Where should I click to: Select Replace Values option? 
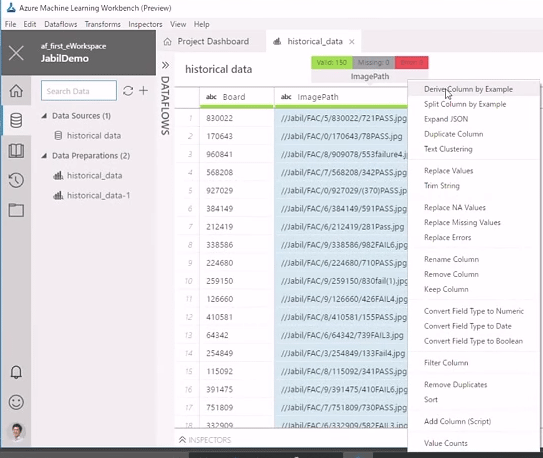[448, 171]
